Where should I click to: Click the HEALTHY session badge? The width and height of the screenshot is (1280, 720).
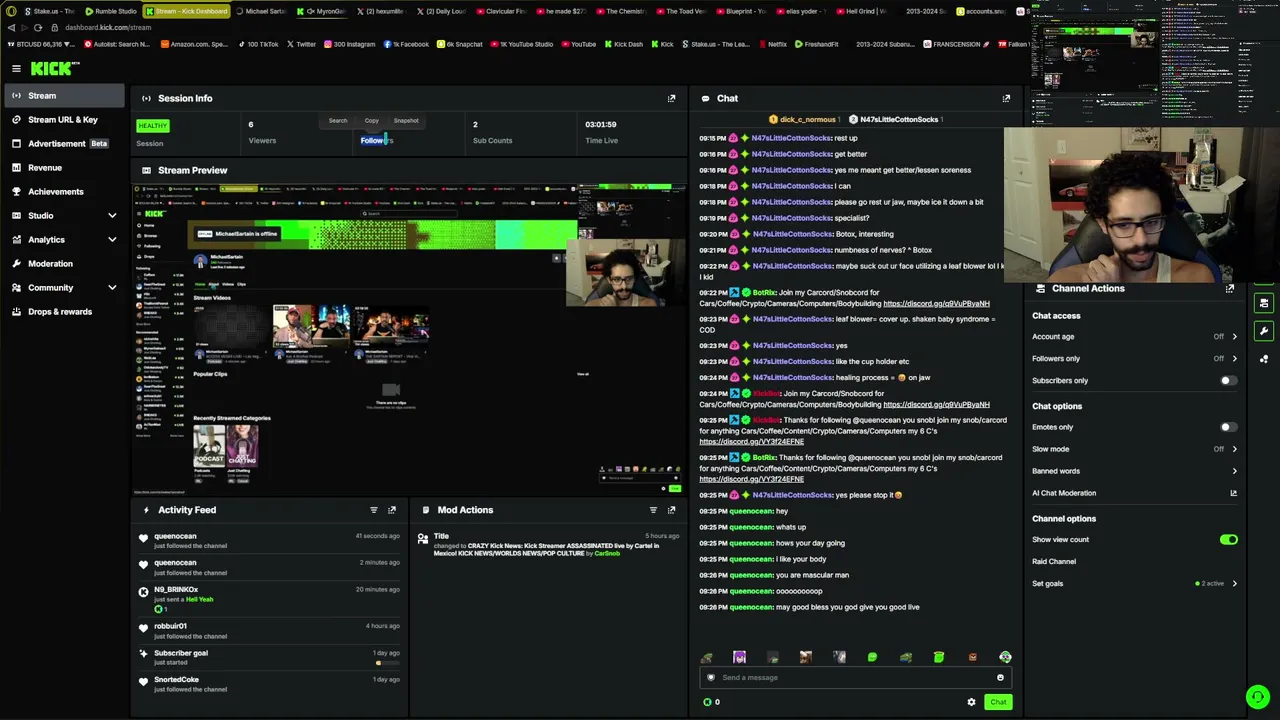[153, 126]
